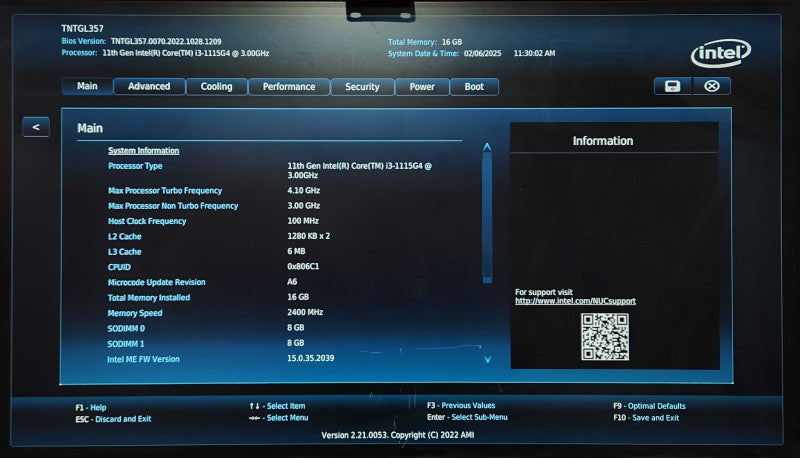Click the scroll up arrow

487,147
